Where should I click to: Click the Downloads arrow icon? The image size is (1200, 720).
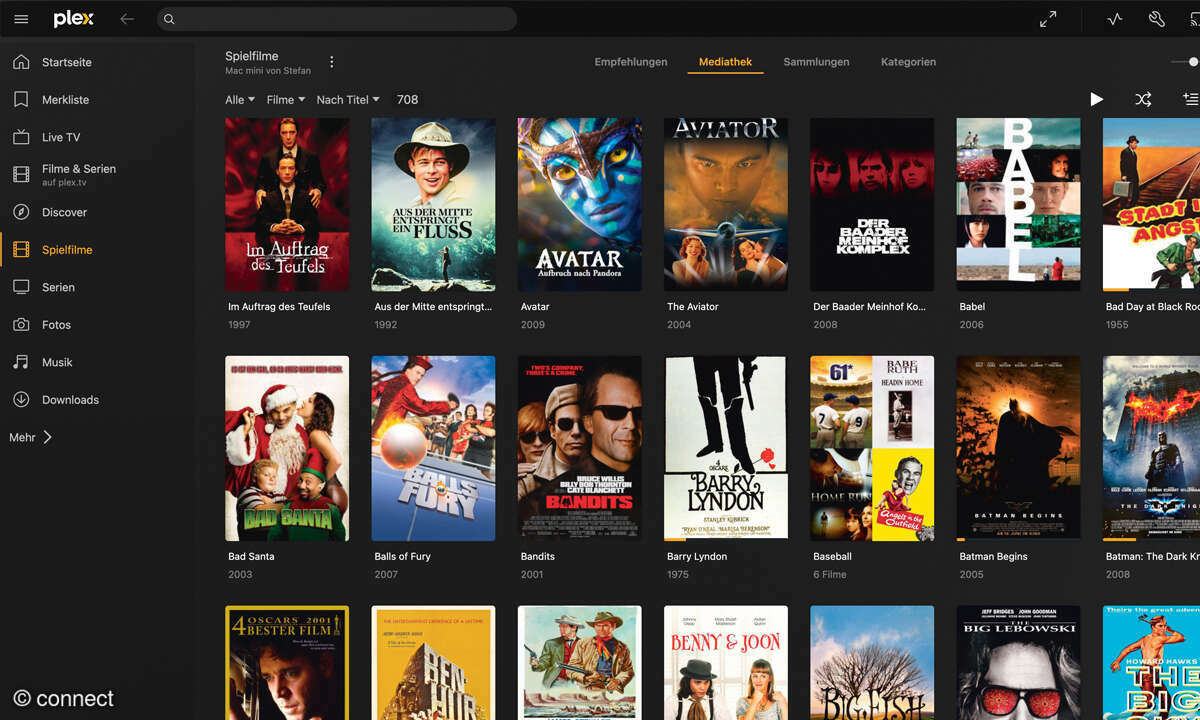tap(21, 400)
